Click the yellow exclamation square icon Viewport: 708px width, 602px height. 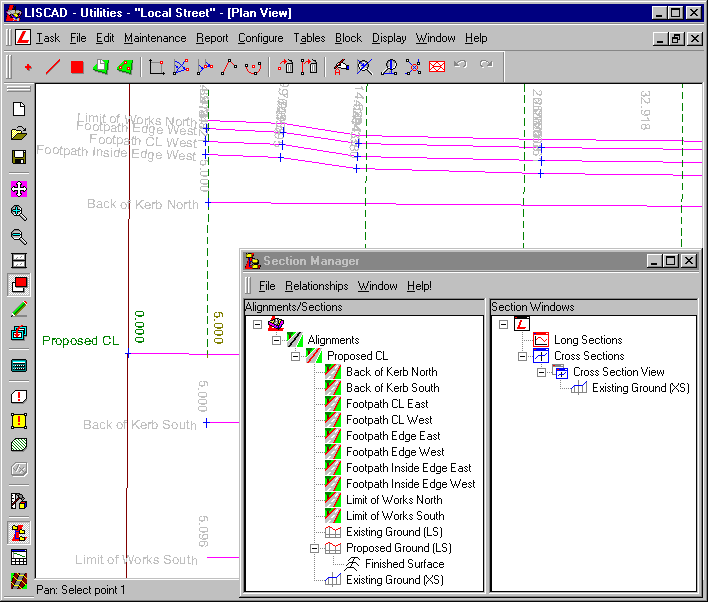pos(19,421)
